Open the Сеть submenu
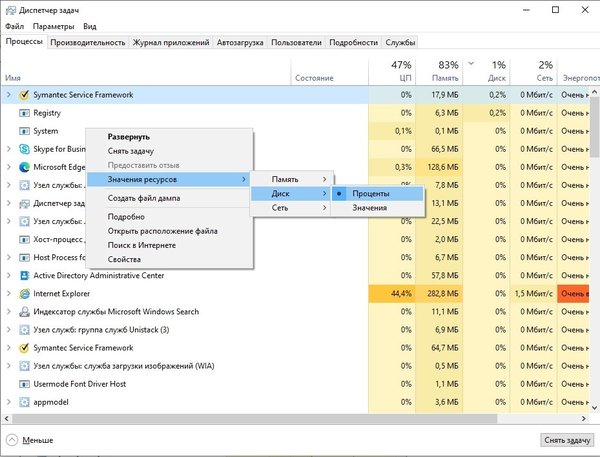600x457 pixels. (x=290, y=207)
